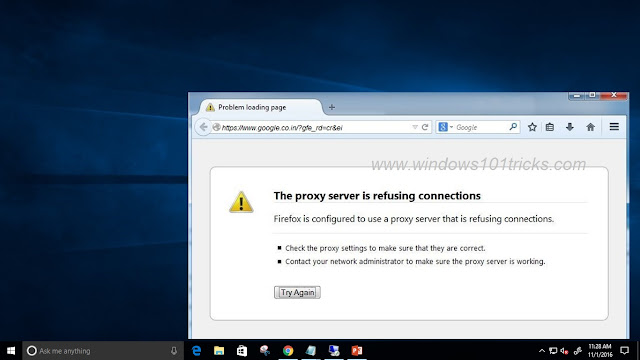Click the Cortana microphone icon

tap(174, 351)
